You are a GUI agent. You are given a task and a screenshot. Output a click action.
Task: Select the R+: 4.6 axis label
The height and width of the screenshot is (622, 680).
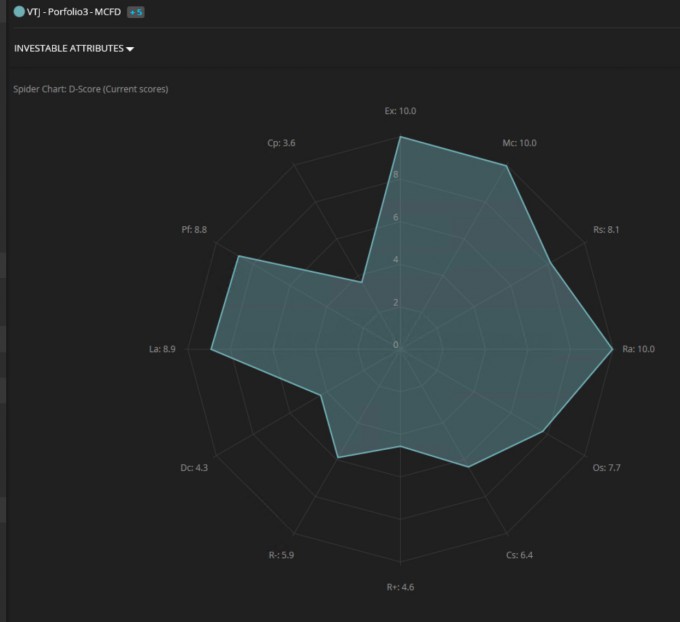coord(400,587)
